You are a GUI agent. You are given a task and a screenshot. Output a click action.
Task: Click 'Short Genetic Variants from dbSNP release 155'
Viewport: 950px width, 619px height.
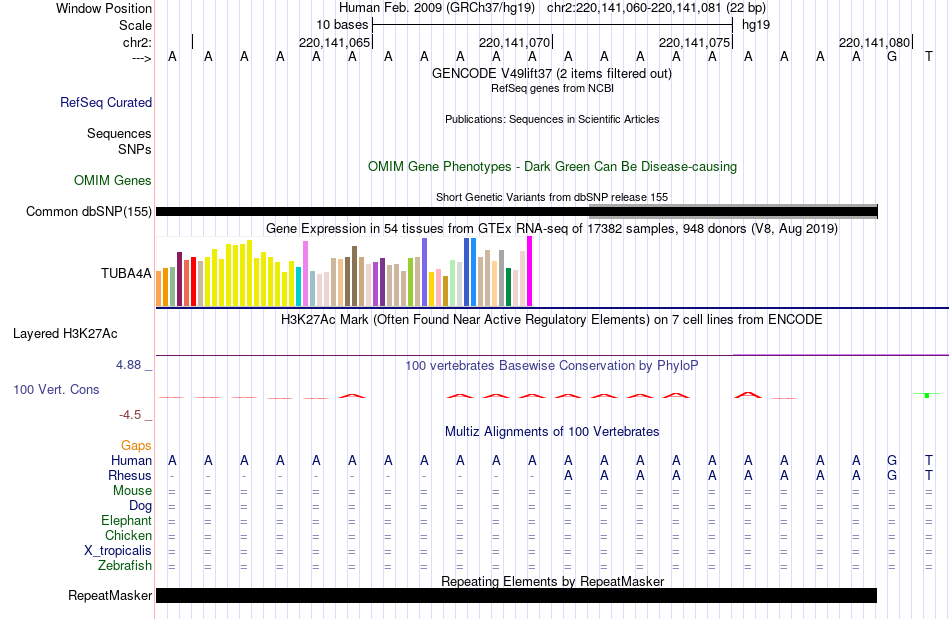click(x=552, y=197)
